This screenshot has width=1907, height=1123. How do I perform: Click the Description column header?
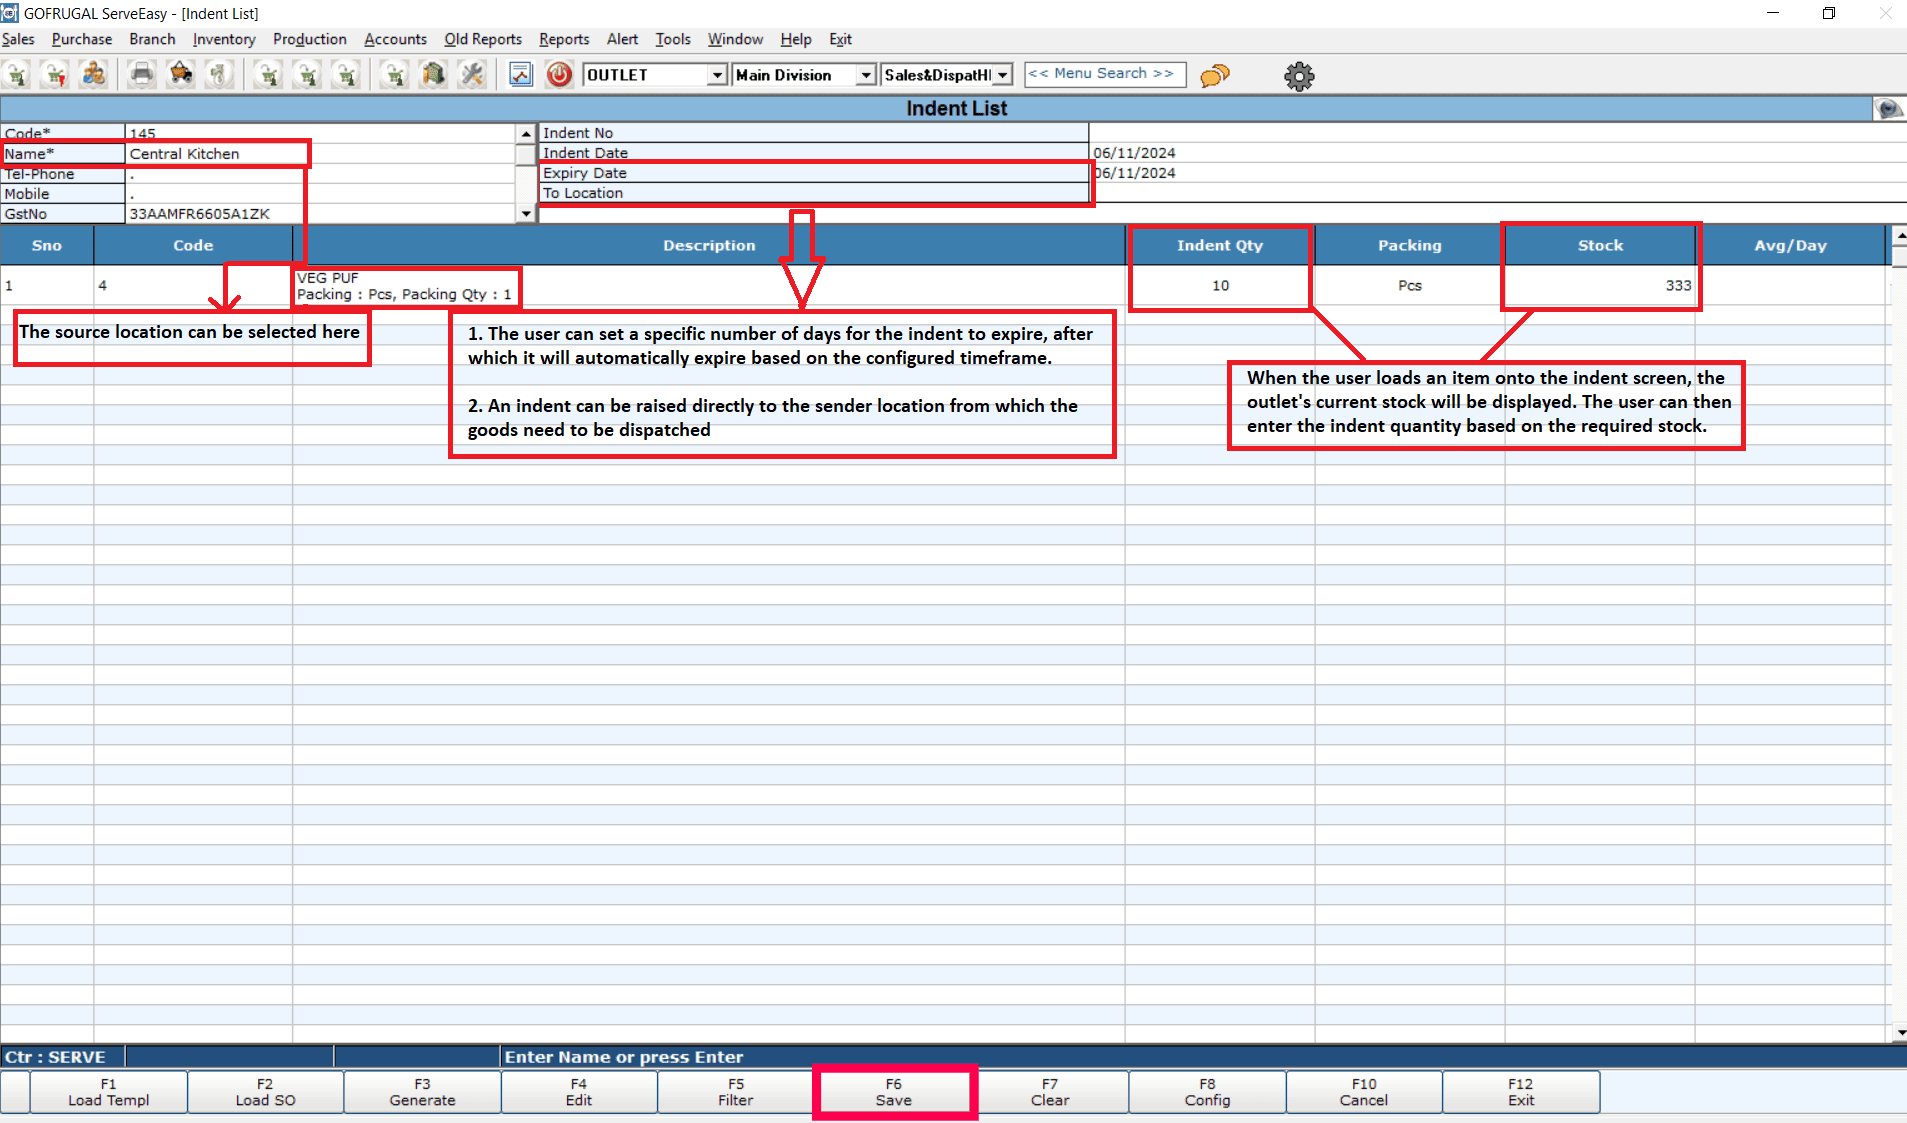[x=709, y=245]
